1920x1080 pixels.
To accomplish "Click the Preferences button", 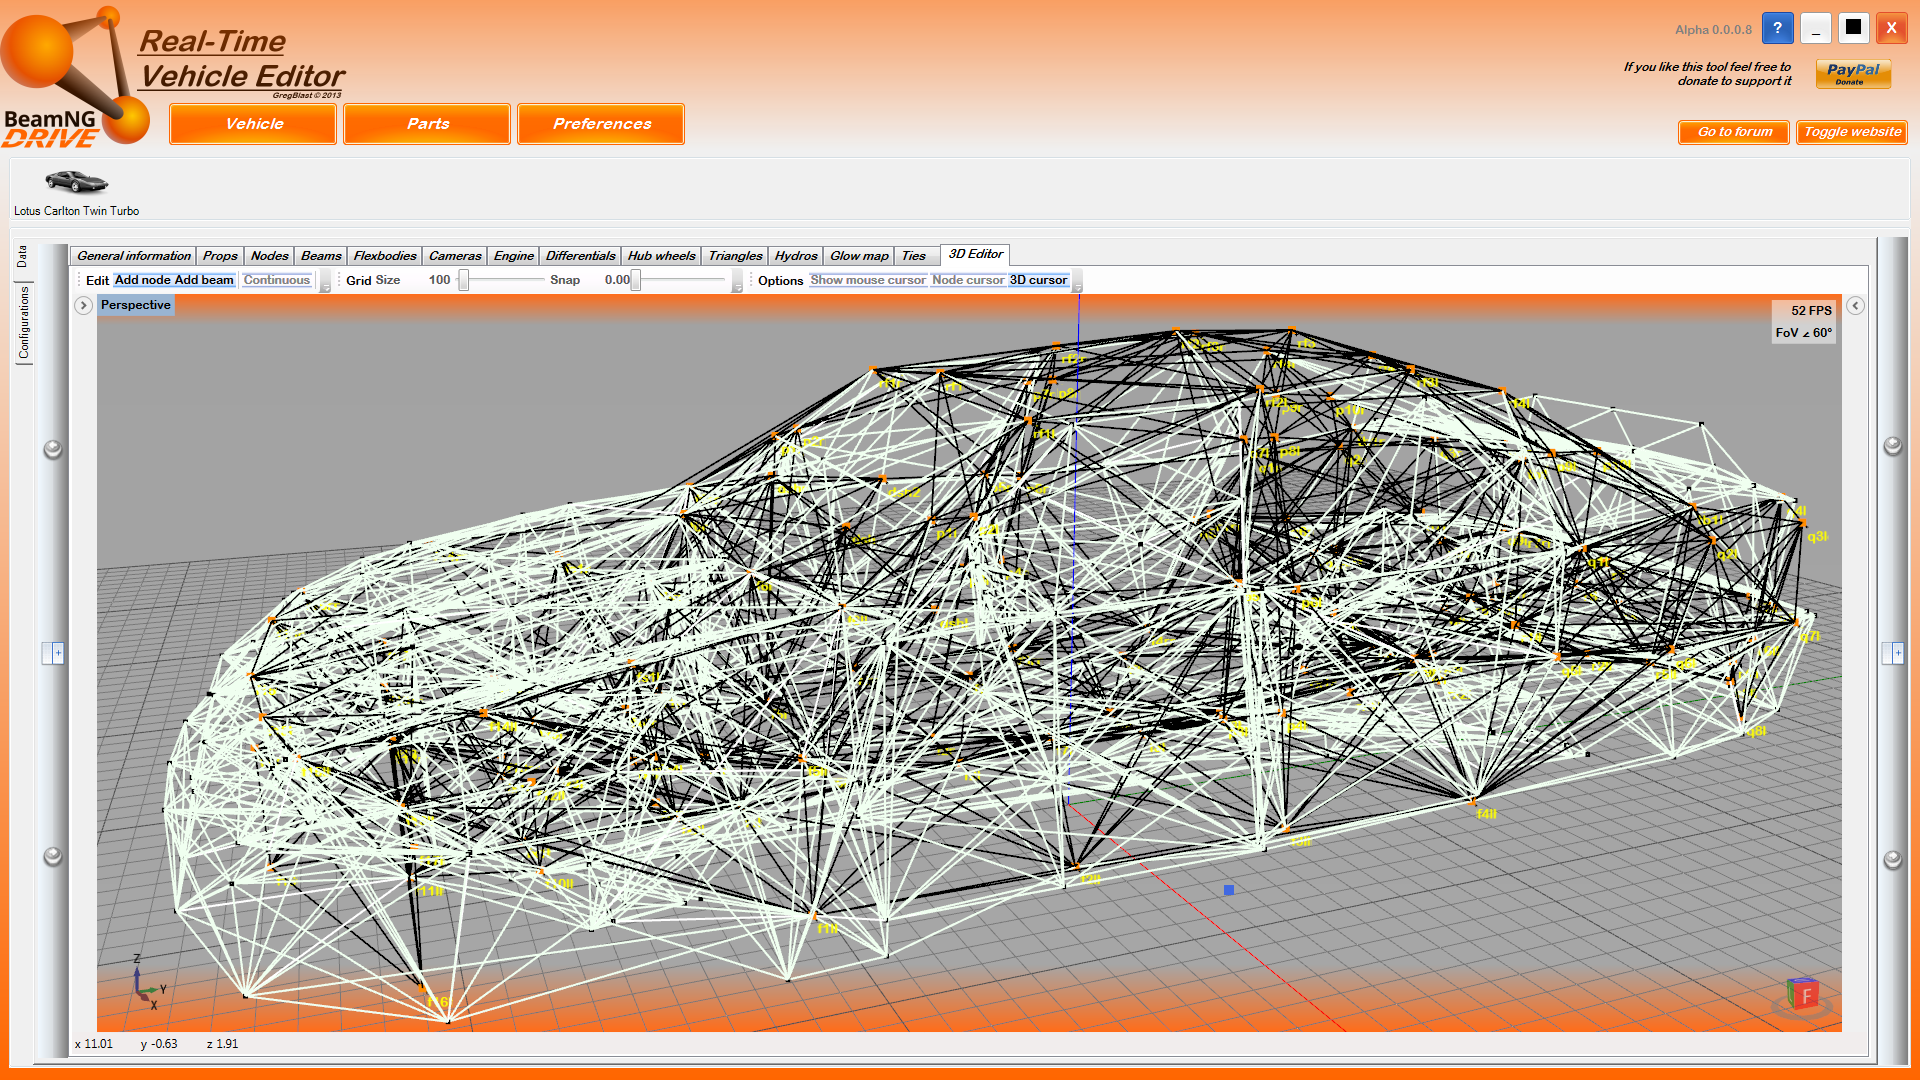I will coord(601,124).
